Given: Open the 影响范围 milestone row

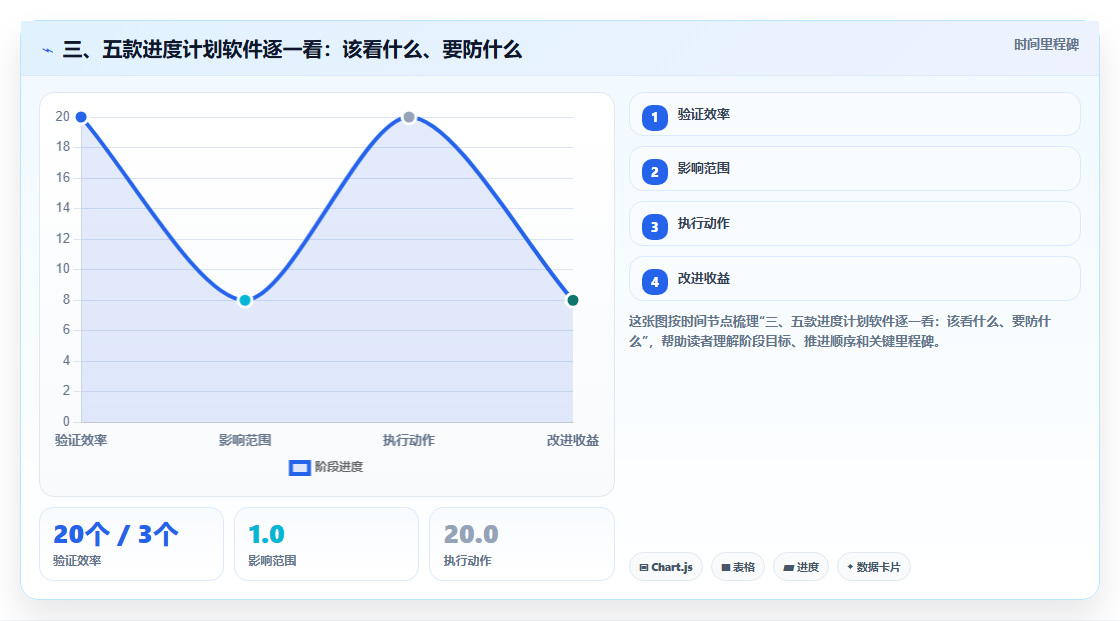Looking at the screenshot, I should pyautogui.click(x=854, y=169).
